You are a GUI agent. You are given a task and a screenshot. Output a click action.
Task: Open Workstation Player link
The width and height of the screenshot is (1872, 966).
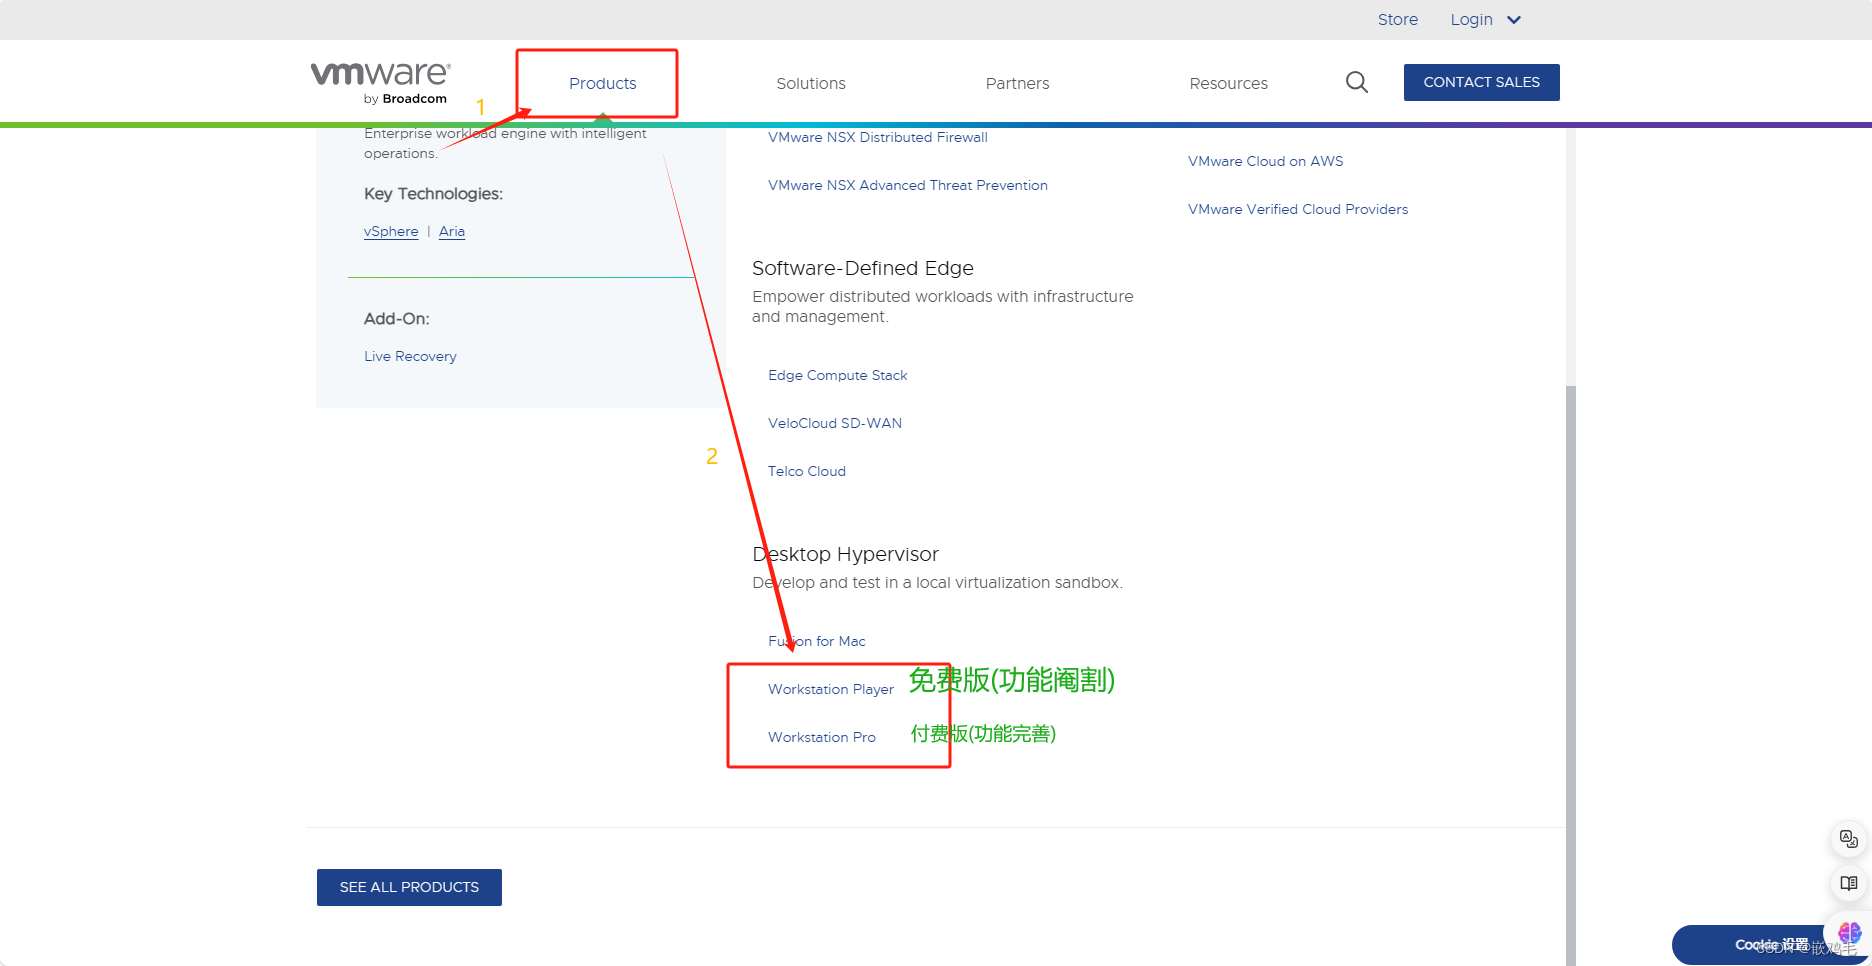(831, 689)
